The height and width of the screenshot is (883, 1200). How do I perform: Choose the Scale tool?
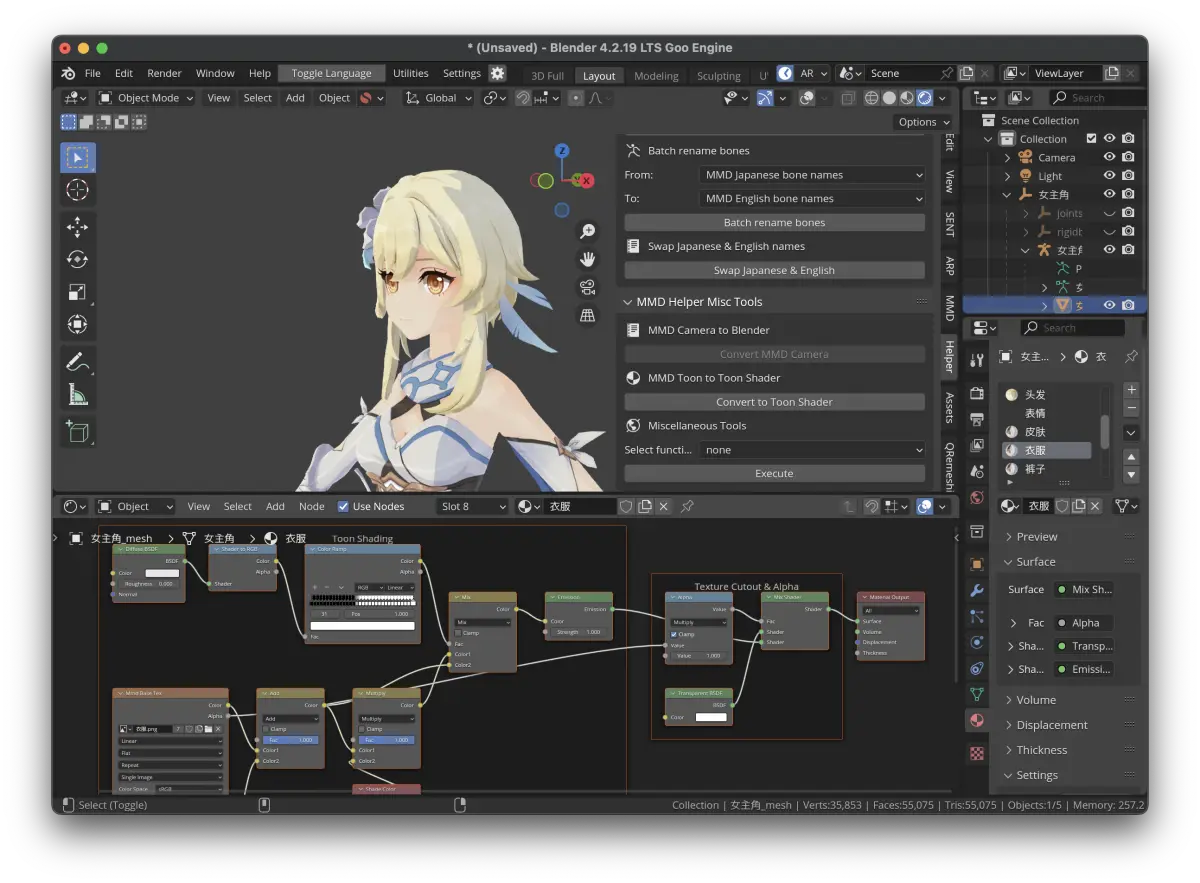[x=77, y=292]
